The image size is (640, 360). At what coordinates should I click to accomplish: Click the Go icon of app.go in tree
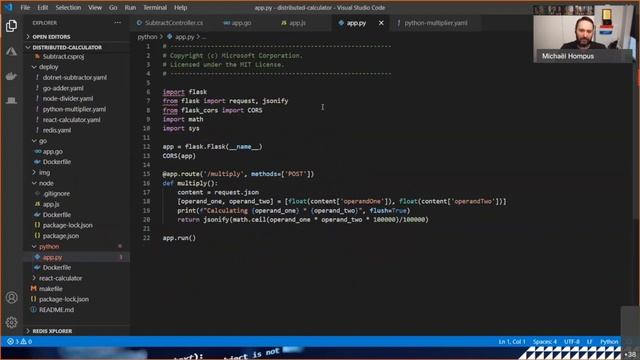point(38,151)
